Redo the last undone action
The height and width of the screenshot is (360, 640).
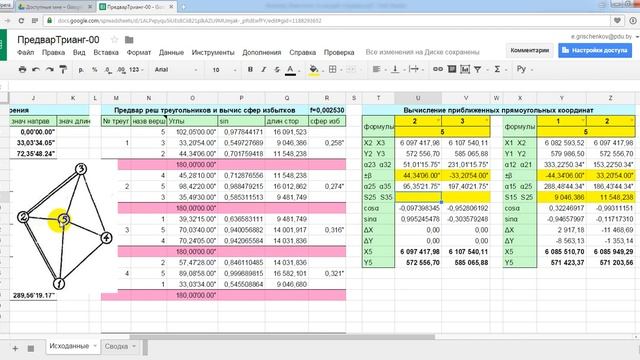tap(49, 69)
